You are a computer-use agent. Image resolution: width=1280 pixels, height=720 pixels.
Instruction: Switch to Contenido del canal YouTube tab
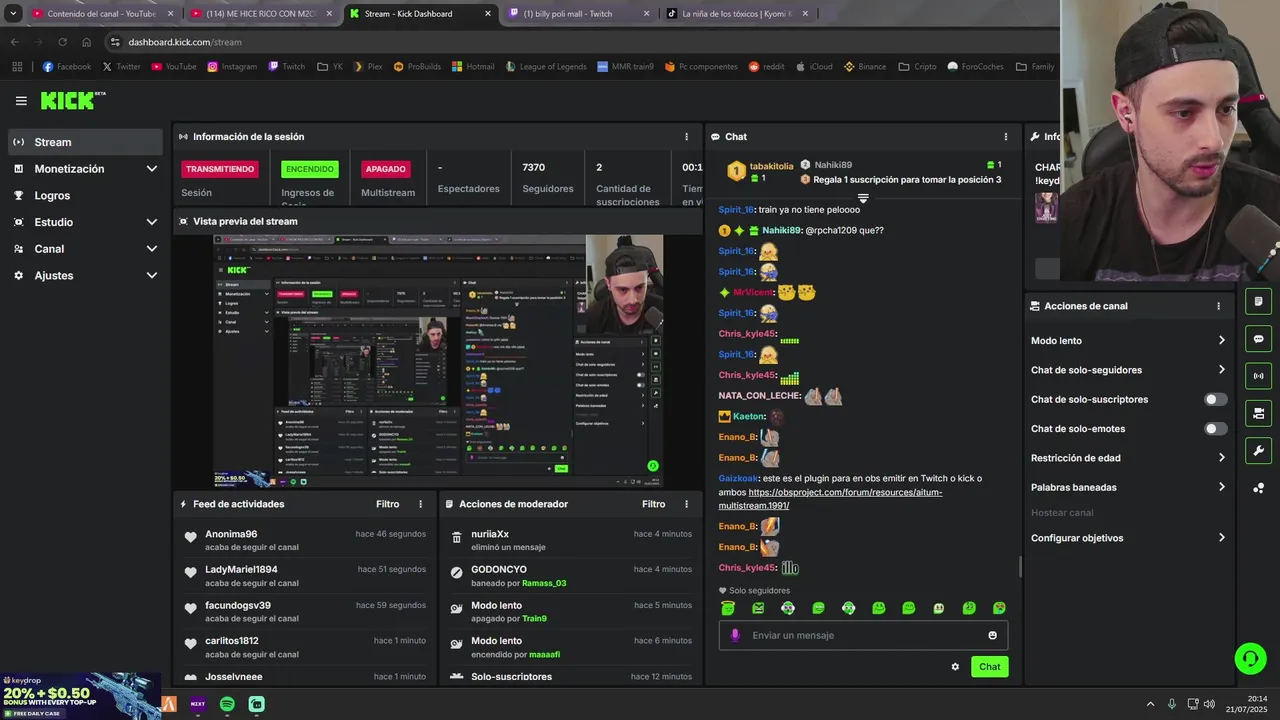pyautogui.click(x=100, y=14)
